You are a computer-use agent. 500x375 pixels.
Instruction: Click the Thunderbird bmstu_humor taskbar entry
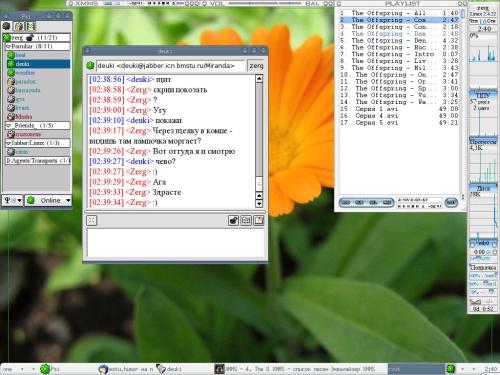[126, 369]
